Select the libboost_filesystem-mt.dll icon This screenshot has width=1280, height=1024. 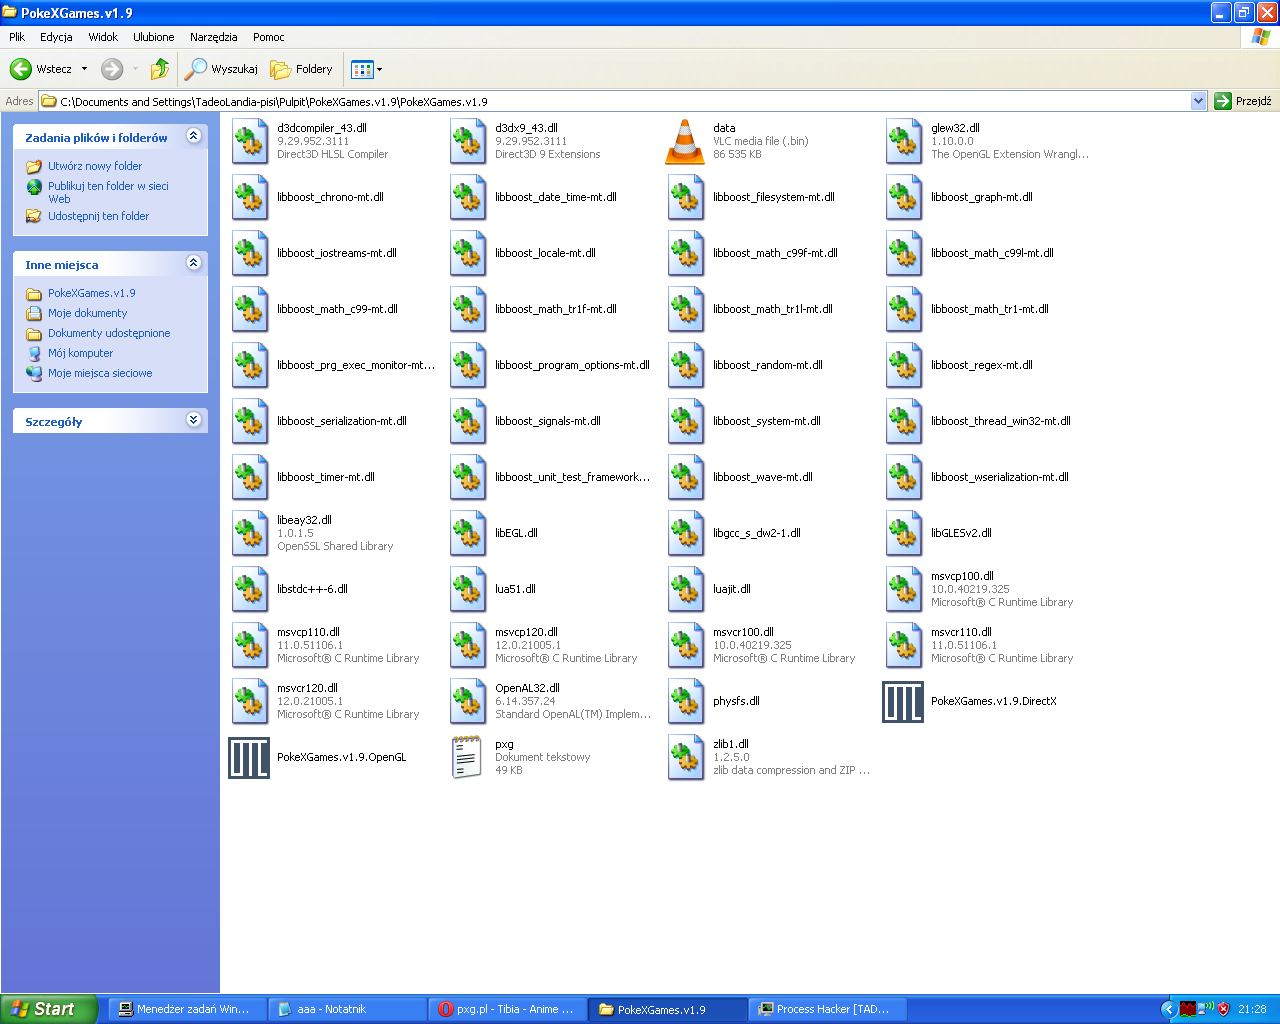point(686,197)
